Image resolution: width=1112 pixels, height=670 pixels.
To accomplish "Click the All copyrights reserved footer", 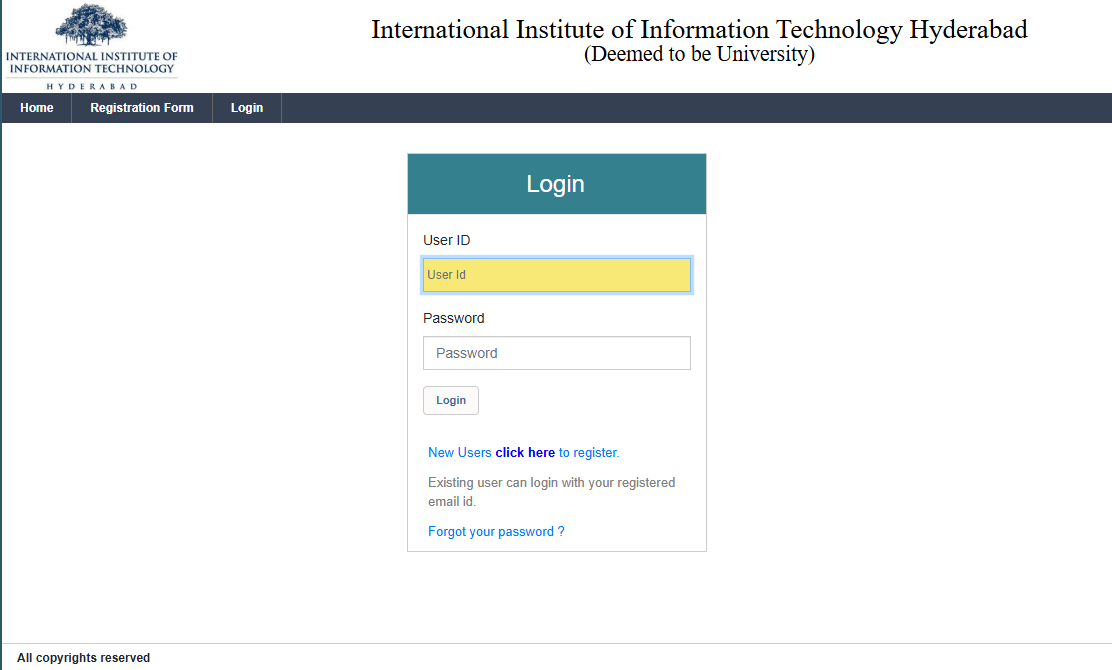I will click(83, 657).
